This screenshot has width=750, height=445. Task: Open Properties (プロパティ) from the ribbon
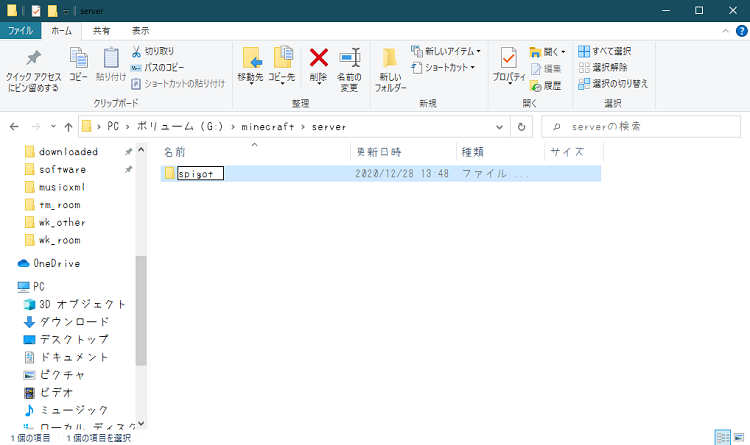[508, 60]
